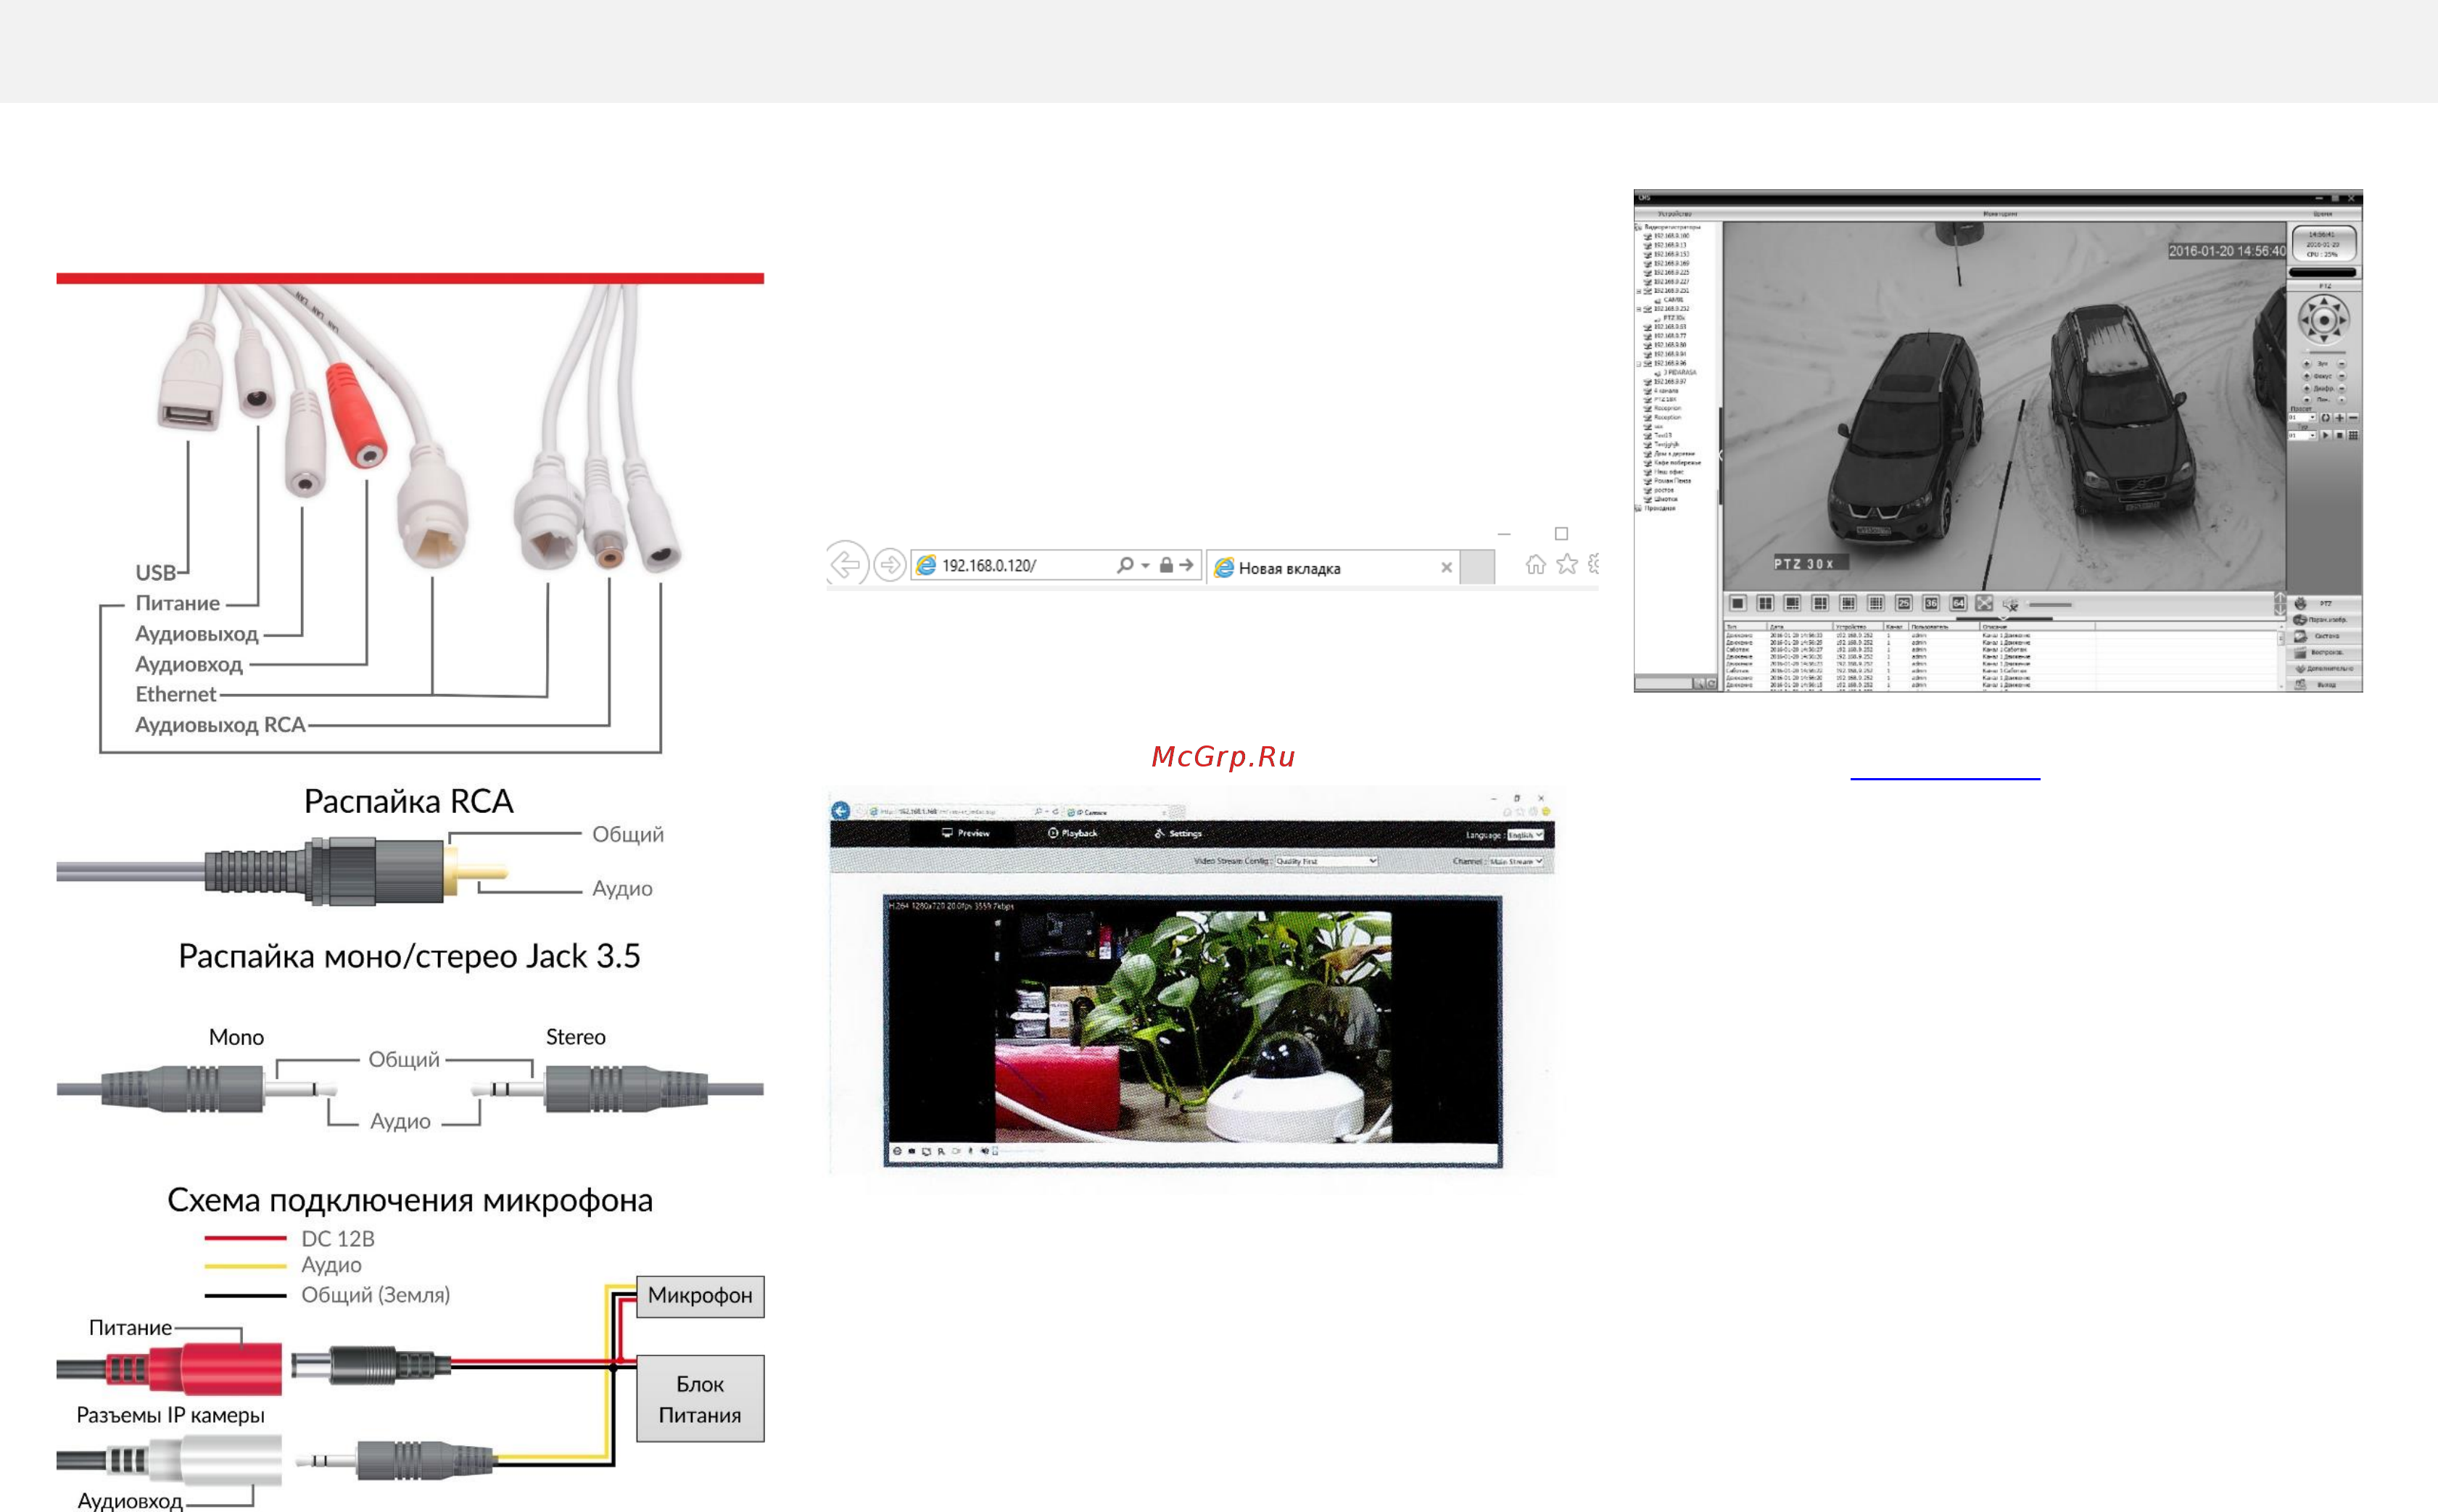Open the Дополнительно panel
The width and height of the screenshot is (2438, 1512).
coord(2324,669)
